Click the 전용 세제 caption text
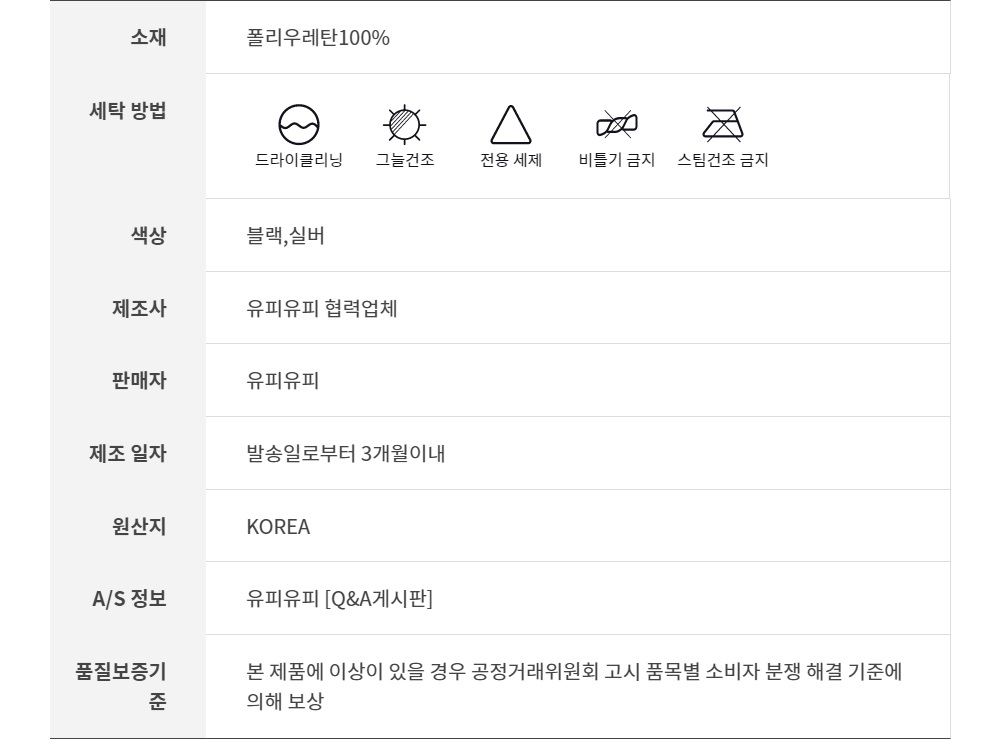This screenshot has width=1000, height=739. point(511,160)
